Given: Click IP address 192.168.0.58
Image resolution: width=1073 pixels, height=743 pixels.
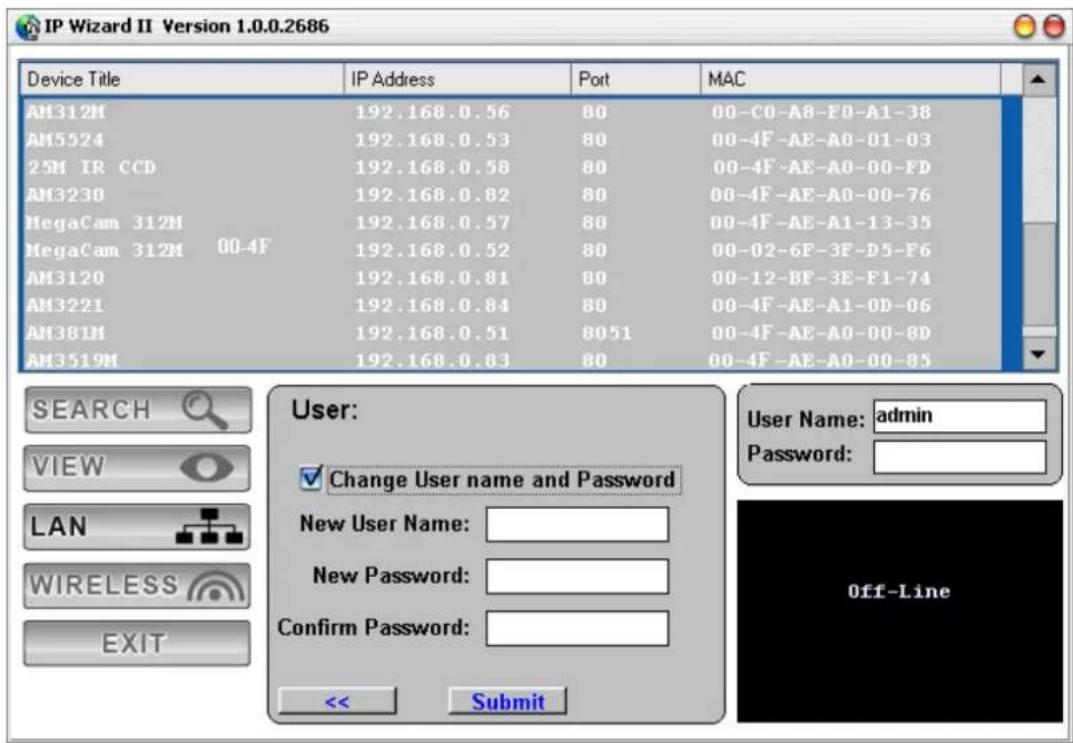Looking at the screenshot, I should click(432, 168).
